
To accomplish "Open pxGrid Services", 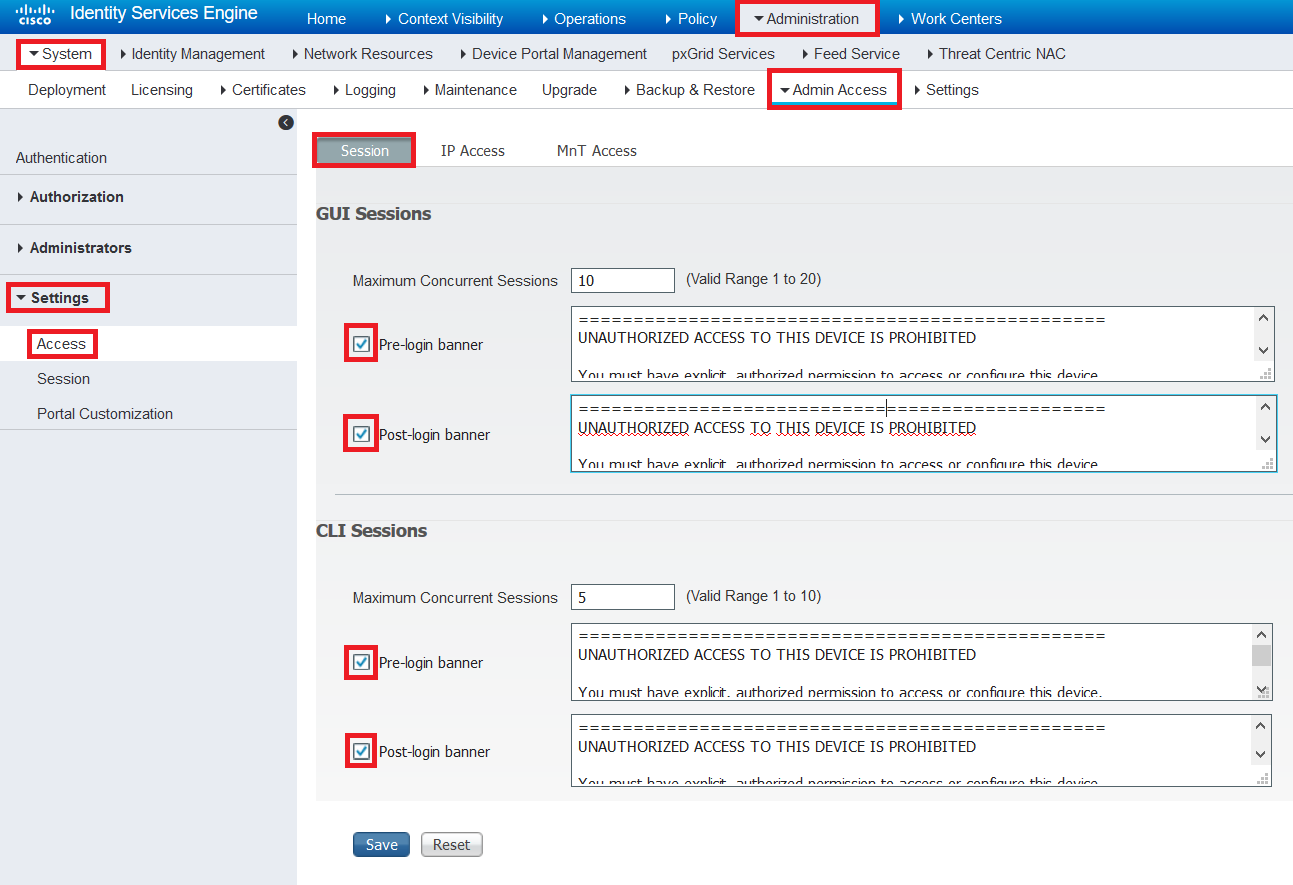I will [723, 54].
